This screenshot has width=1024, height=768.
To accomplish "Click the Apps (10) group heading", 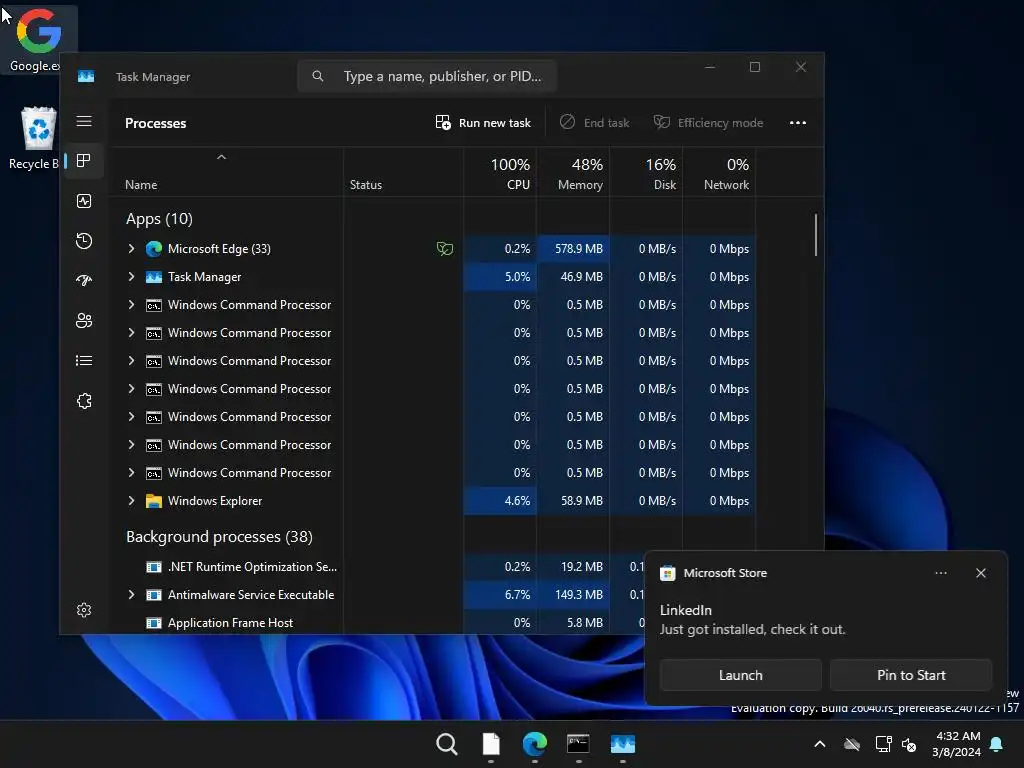I will click(159, 219).
